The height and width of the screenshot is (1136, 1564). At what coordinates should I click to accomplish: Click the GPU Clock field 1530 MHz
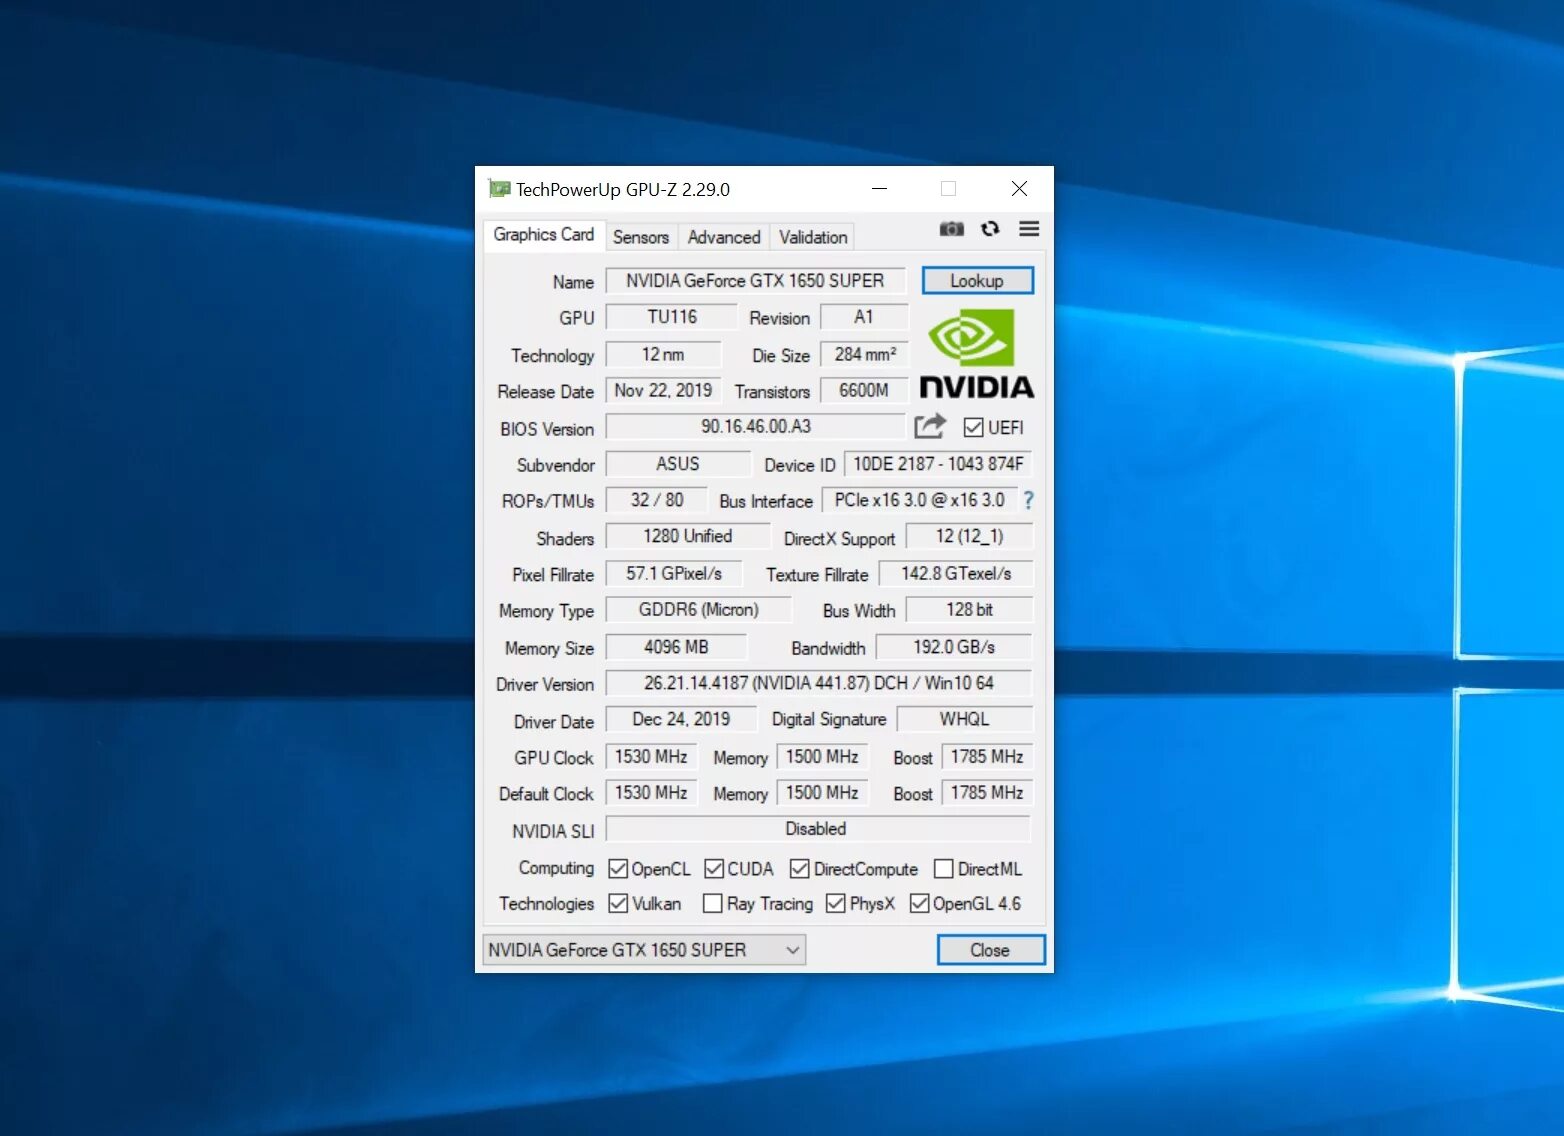coord(651,757)
